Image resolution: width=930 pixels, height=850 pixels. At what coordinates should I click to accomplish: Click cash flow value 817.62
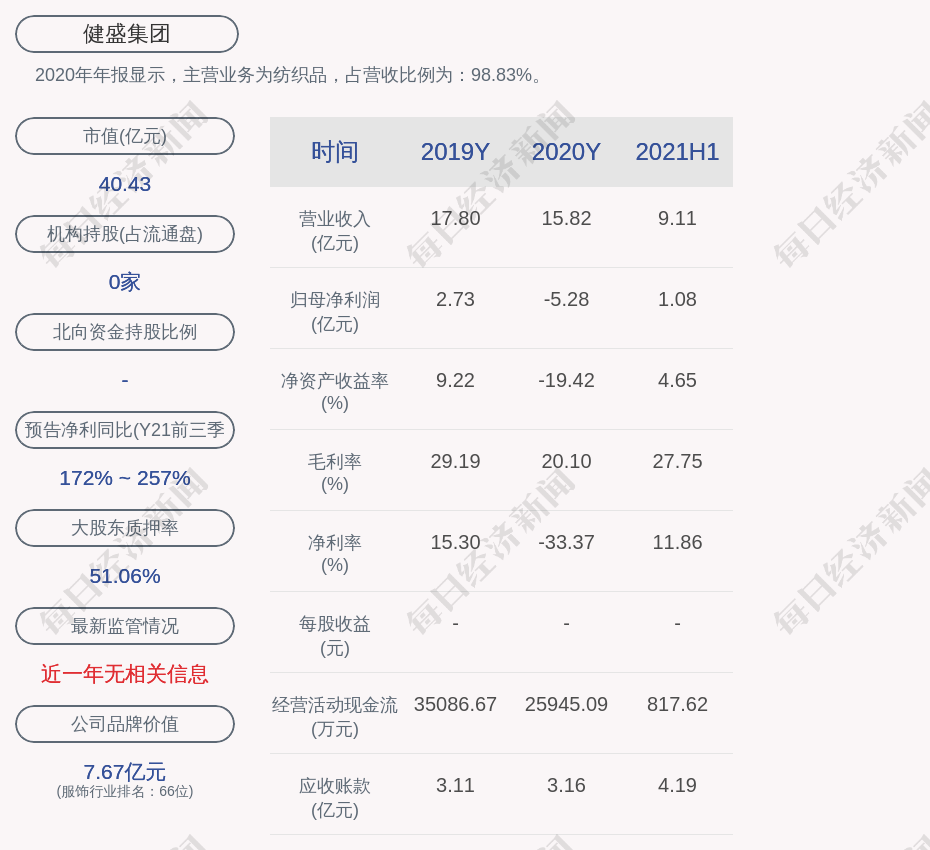pyautogui.click(x=677, y=704)
